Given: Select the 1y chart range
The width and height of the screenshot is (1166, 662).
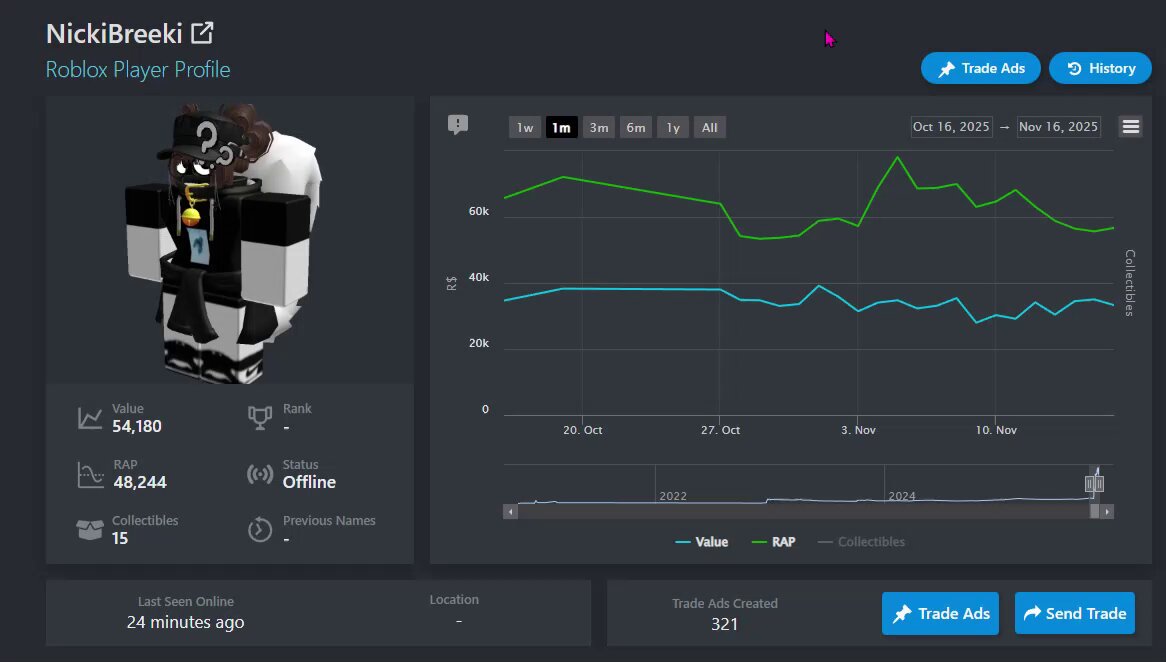Looking at the screenshot, I should [x=673, y=127].
